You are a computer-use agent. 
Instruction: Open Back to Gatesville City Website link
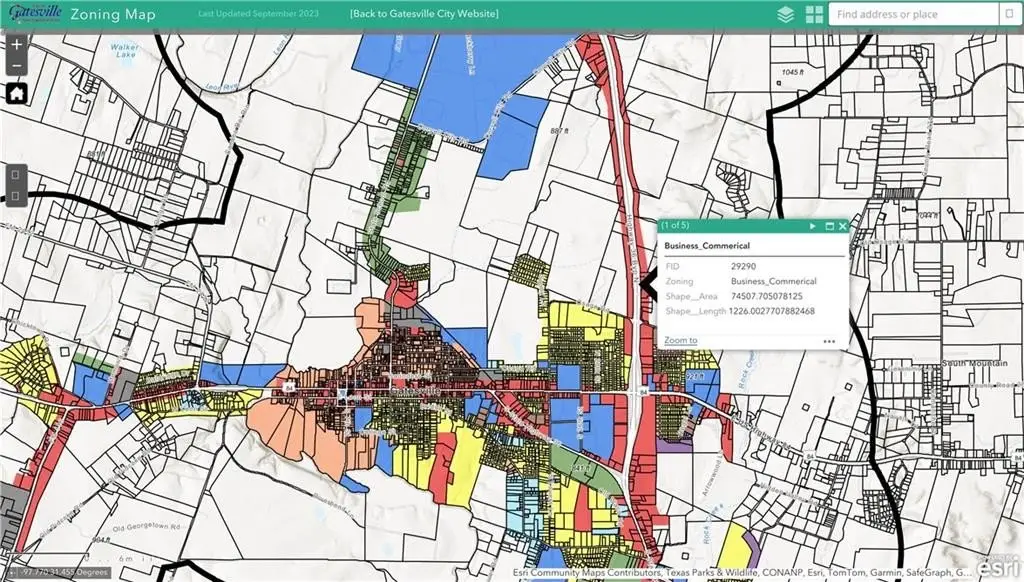point(424,15)
